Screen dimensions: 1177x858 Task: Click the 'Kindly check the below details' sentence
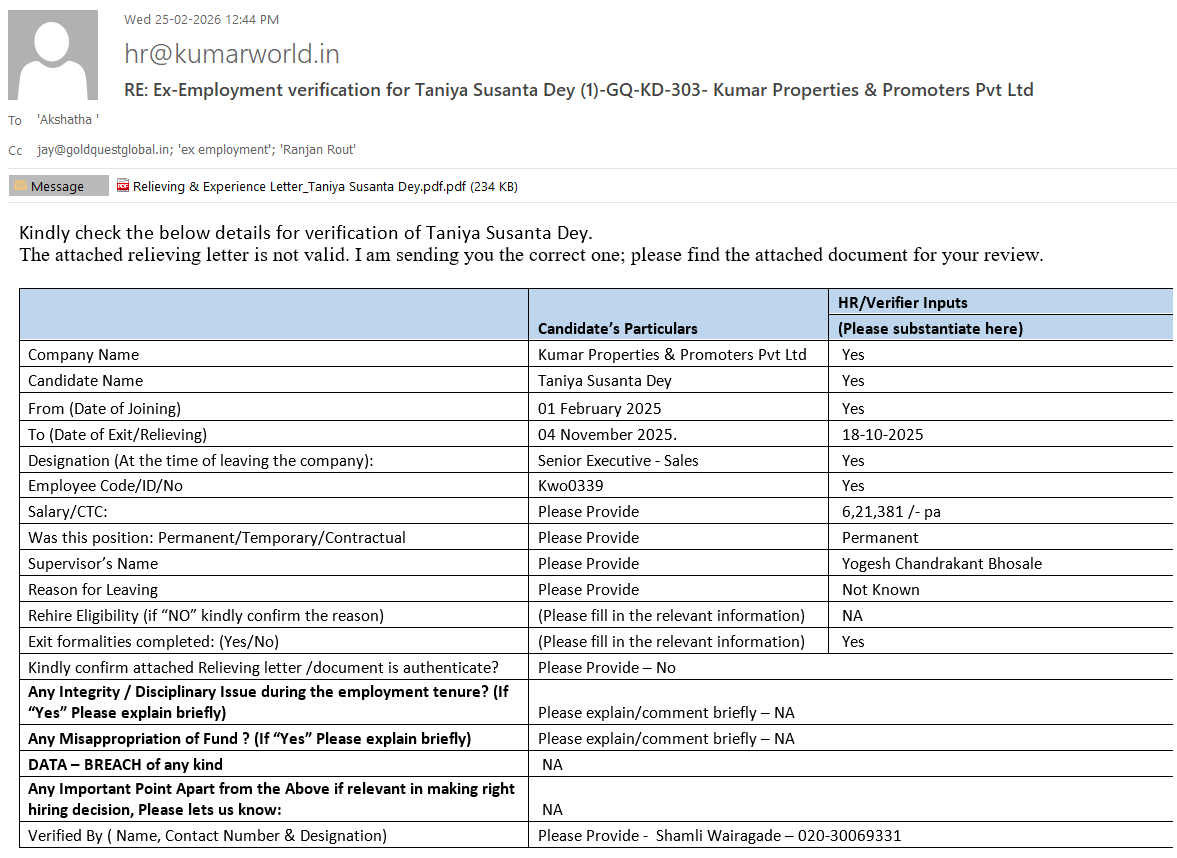tap(306, 233)
